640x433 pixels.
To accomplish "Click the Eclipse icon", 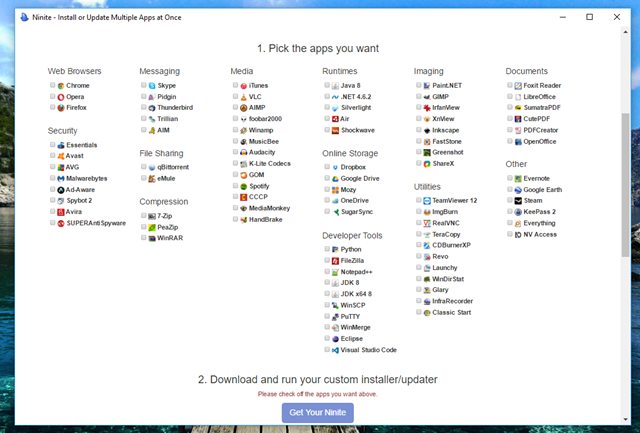I will (335, 339).
